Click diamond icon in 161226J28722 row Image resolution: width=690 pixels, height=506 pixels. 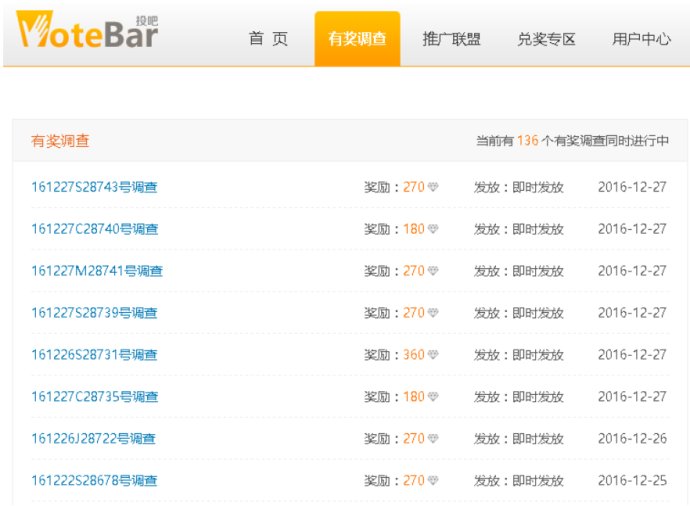coord(433,439)
